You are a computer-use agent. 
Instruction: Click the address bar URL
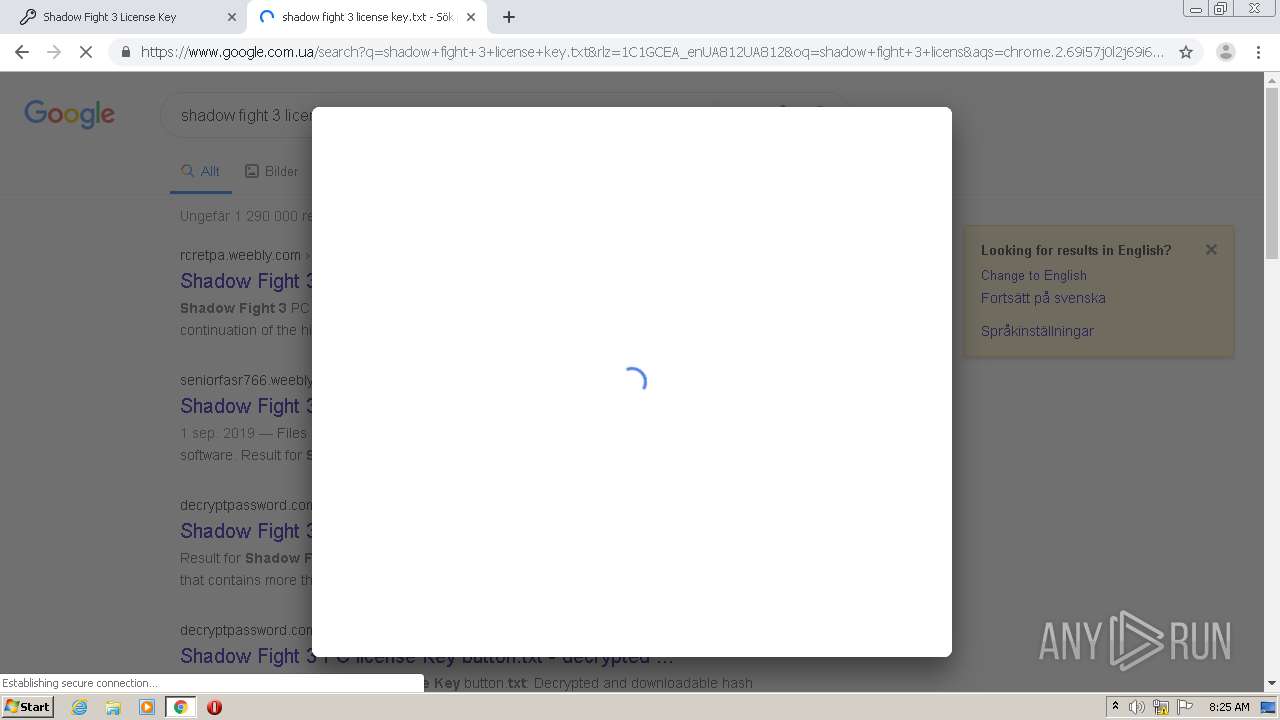coord(652,52)
